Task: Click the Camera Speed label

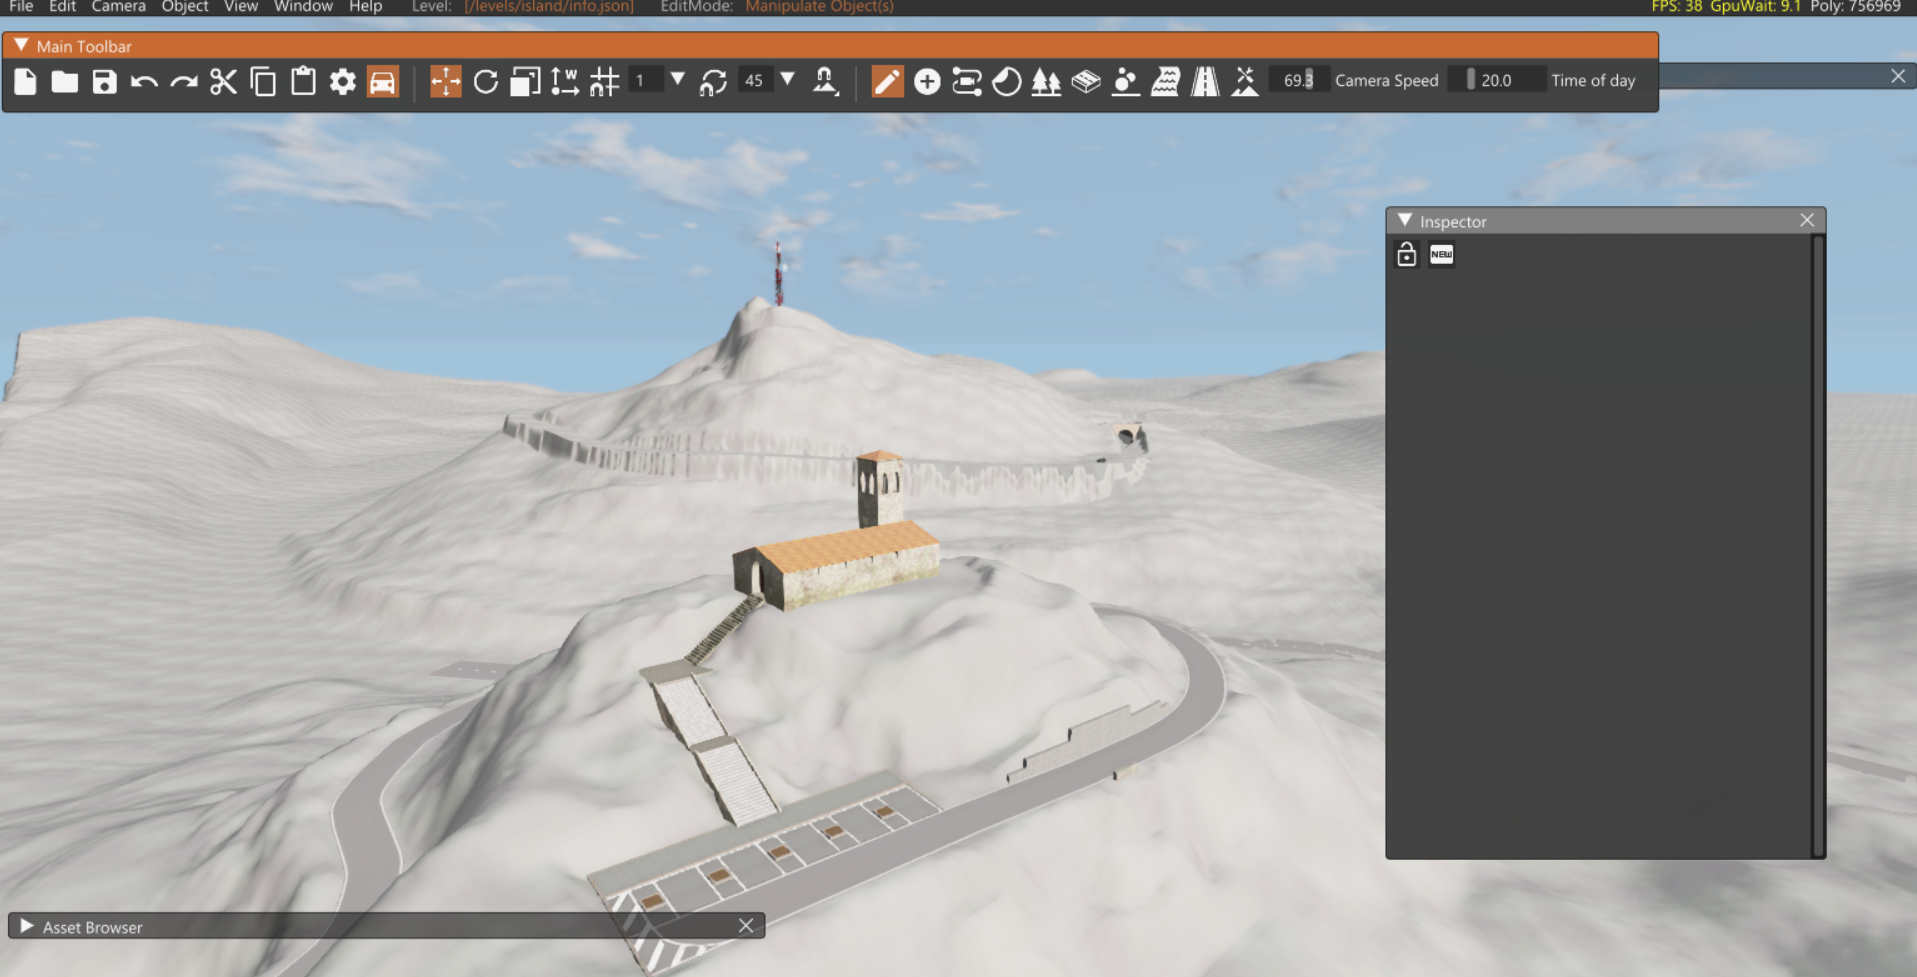Action: [1386, 80]
